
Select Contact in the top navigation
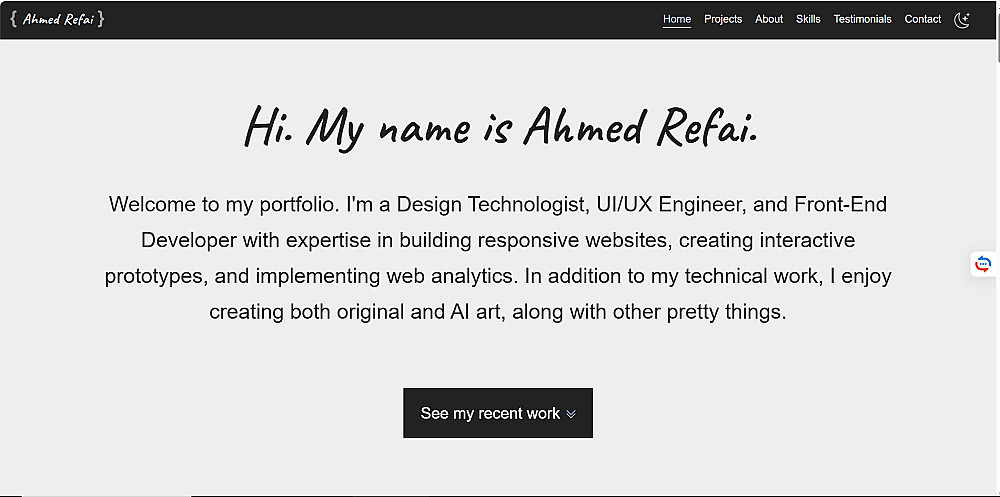(923, 19)
